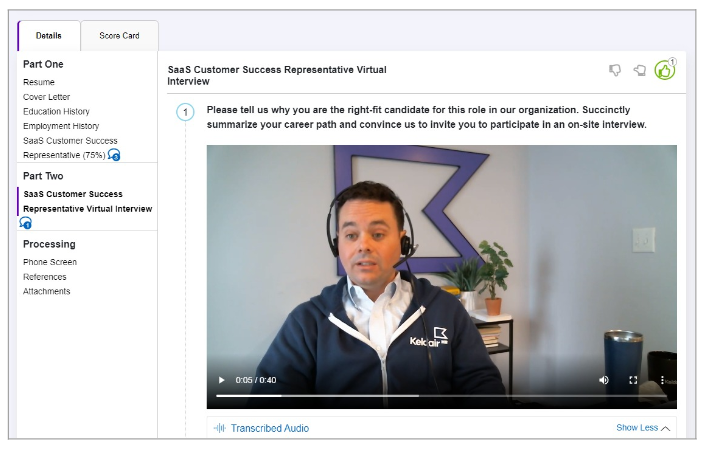The width and height of the screenshot is (708, 449).
Task: Enter fullscreen video mode
Action: pos(633,380)
